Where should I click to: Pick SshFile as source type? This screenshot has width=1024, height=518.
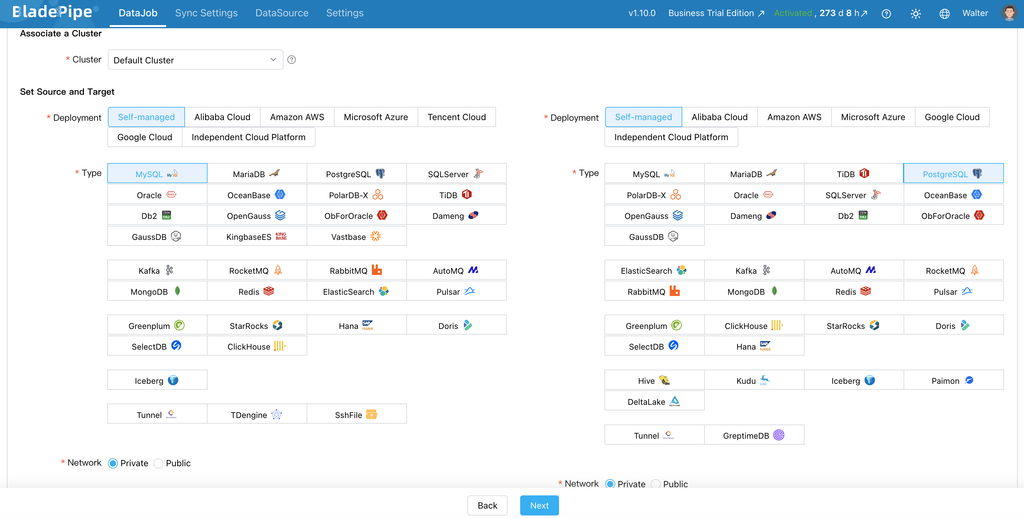pos(357,414)
